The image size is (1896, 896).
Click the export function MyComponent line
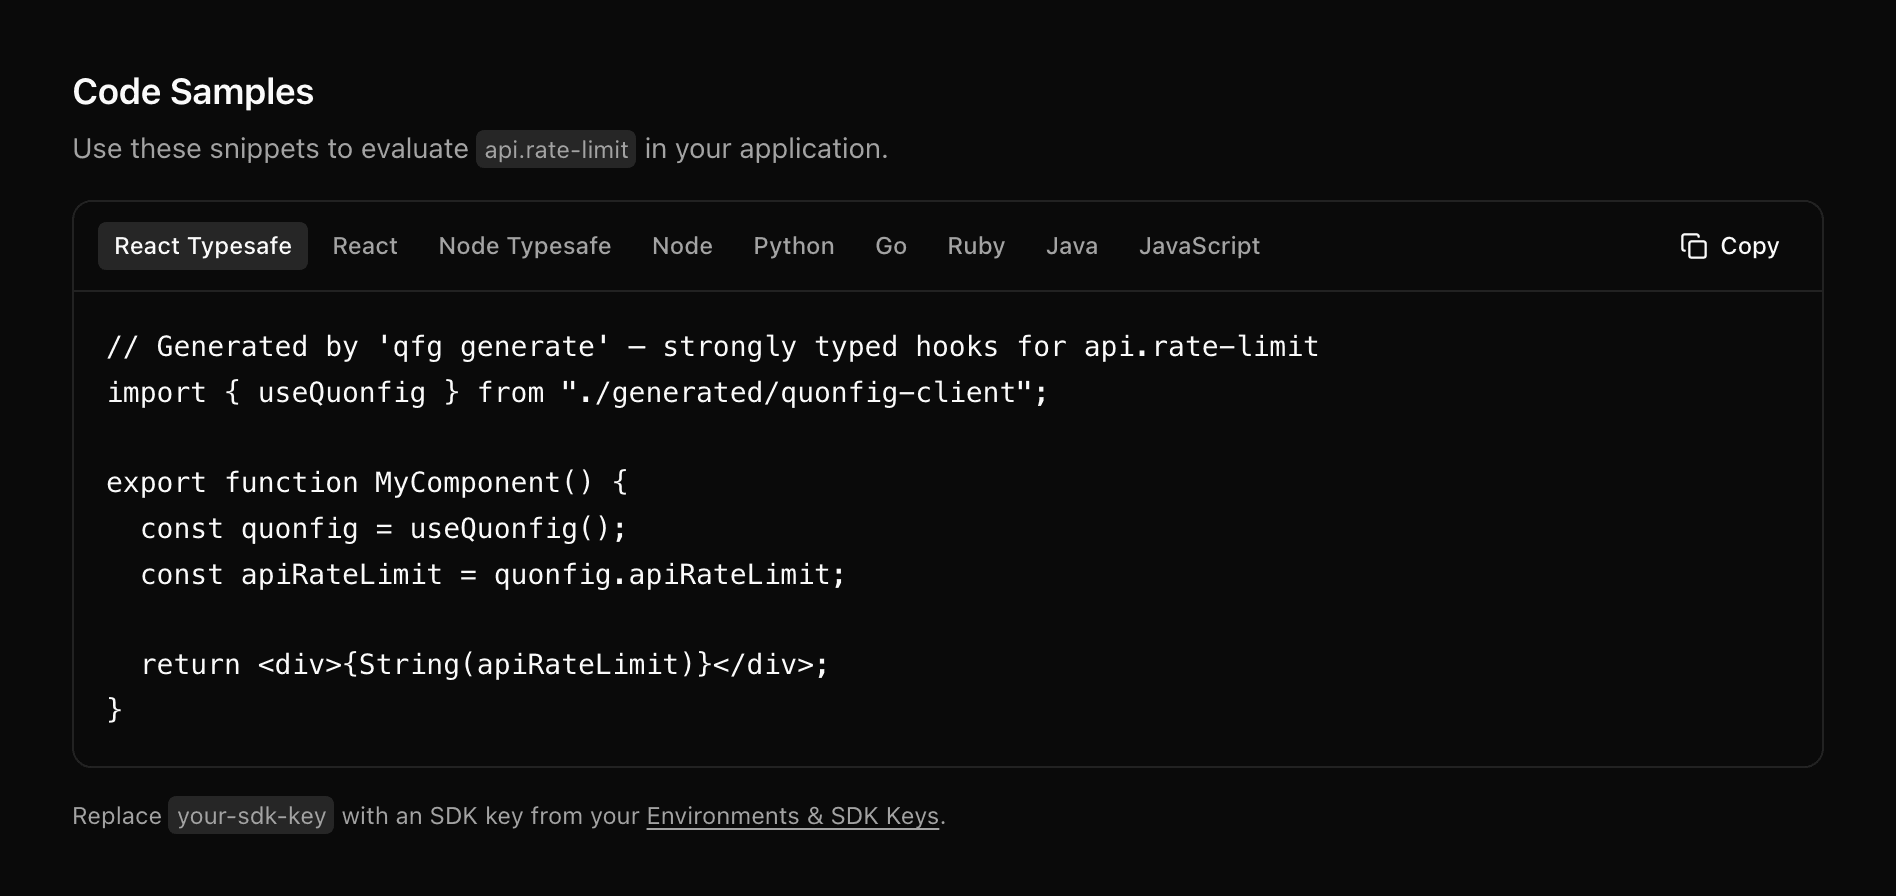click(x=367, y=483)
